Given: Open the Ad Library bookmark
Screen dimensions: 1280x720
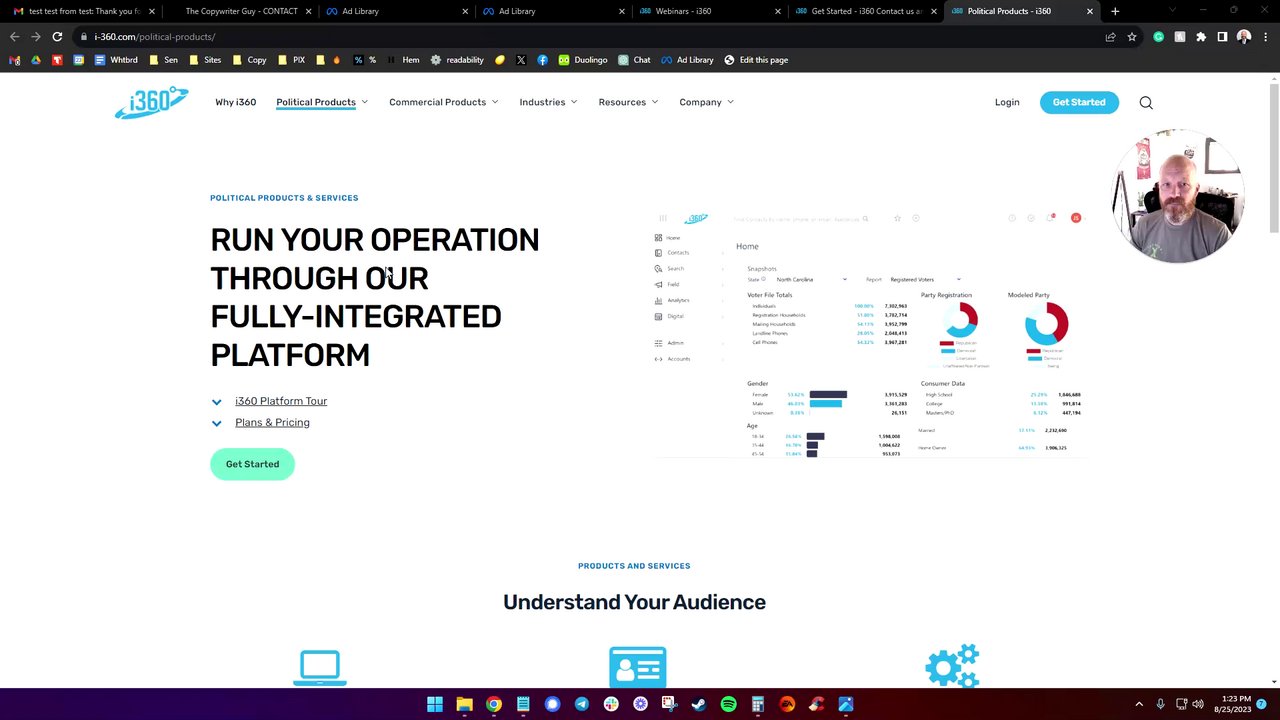Looking at the screenshot, I should (688, 60).
